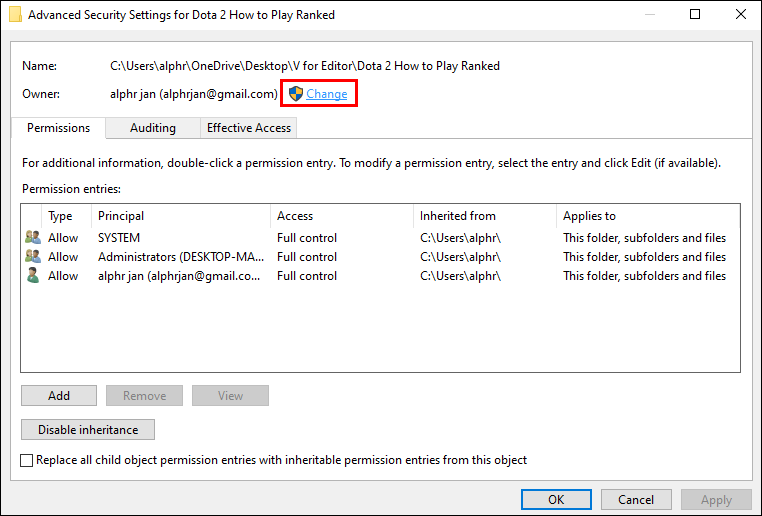762x516 pixels.
Task: Click the Add button
Action: 59,396
